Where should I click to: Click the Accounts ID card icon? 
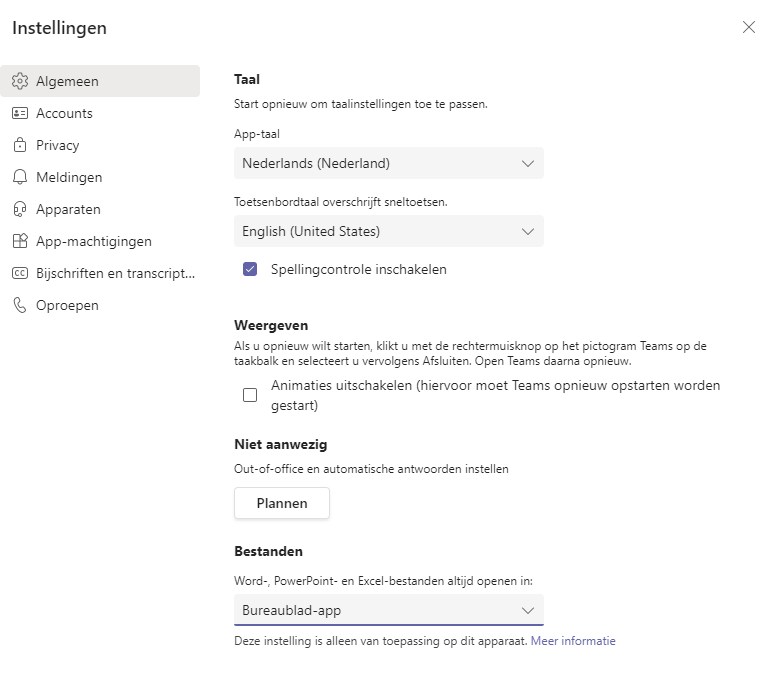(x=20, y=113)
